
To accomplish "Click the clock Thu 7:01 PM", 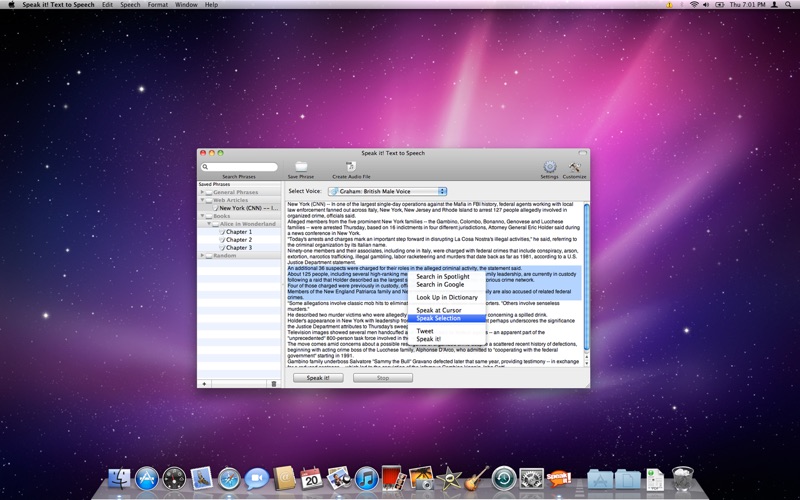I will pos(747,5).
